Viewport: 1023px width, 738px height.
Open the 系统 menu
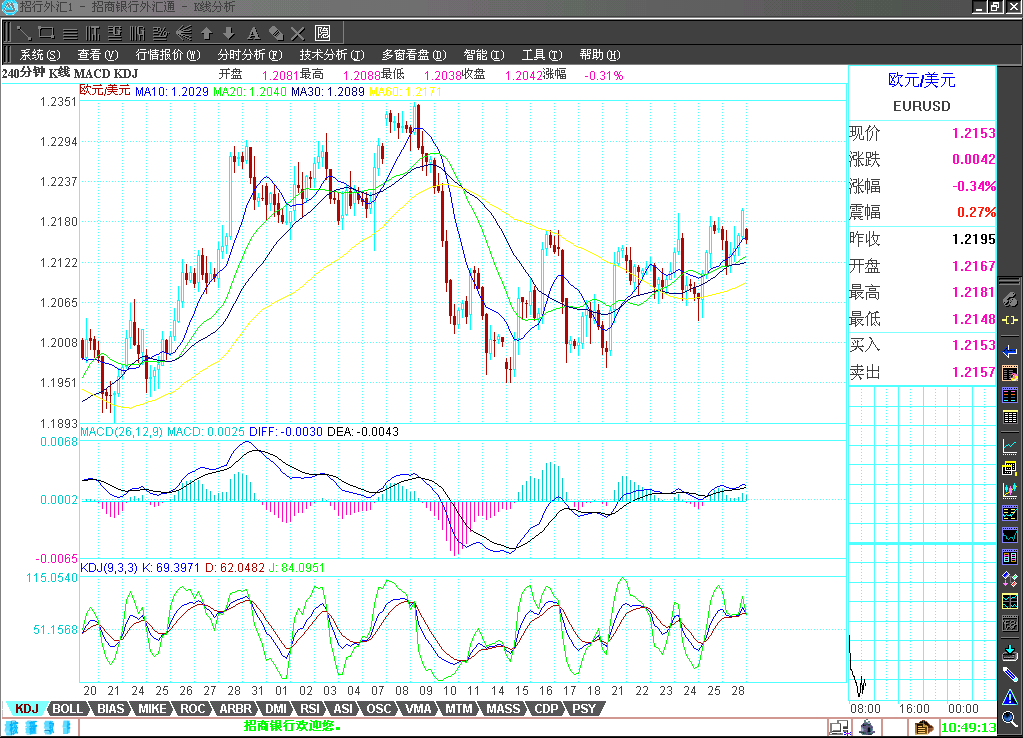pos(40,55)
